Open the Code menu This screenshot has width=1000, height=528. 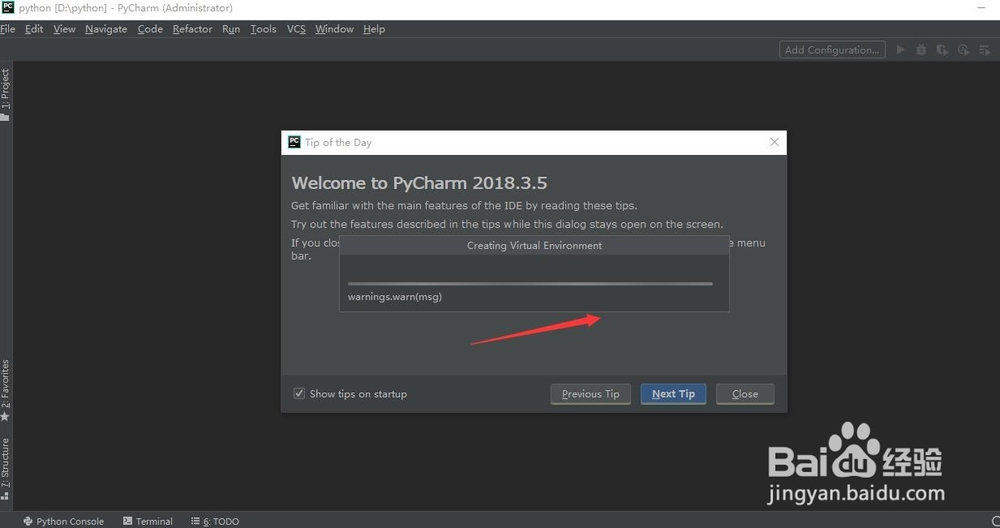click(x=150, y=29)
